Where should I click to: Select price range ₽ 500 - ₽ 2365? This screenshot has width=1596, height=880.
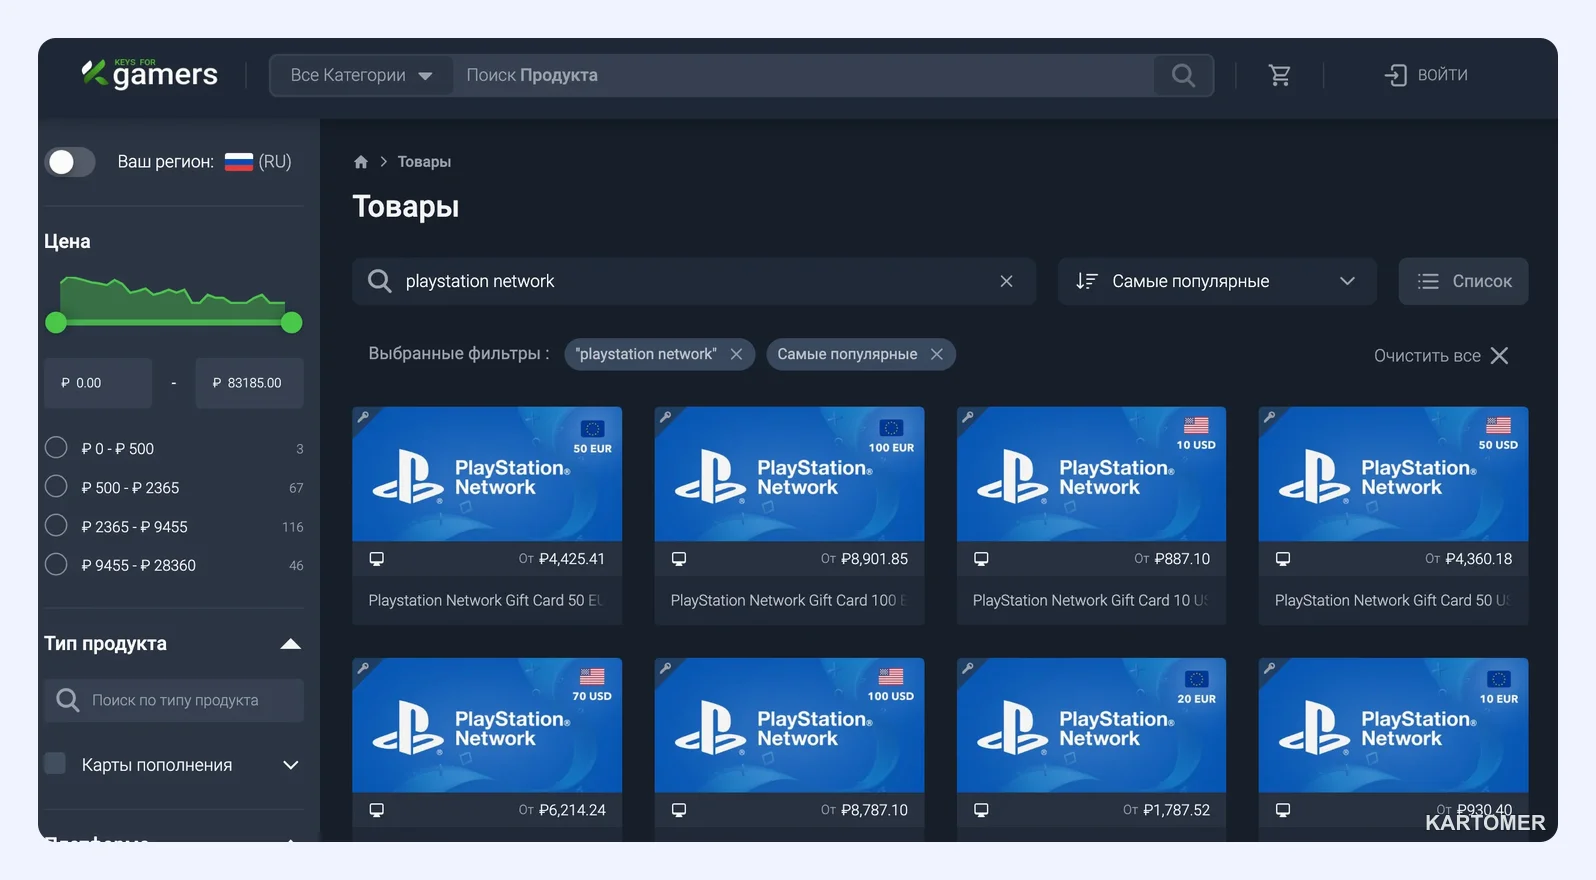56,487
